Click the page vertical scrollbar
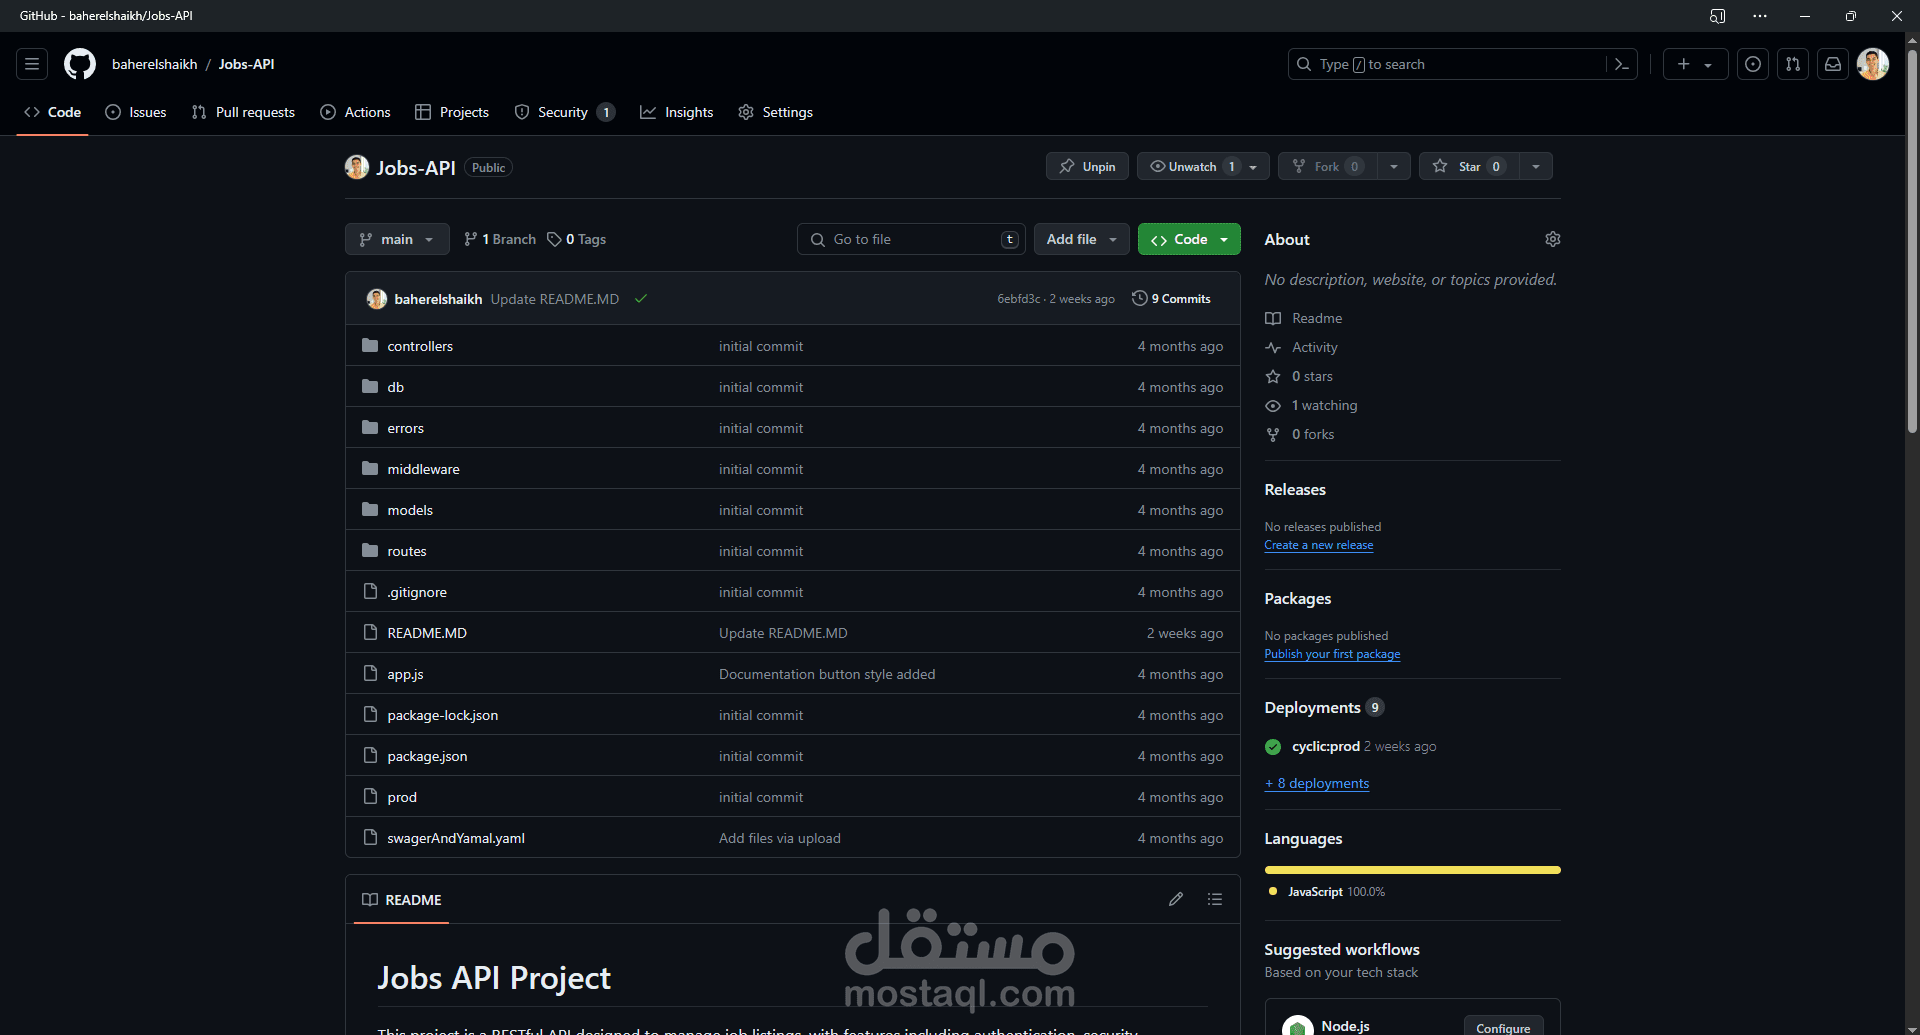Screen dimensions: 1920x1035 [1912, 240]
